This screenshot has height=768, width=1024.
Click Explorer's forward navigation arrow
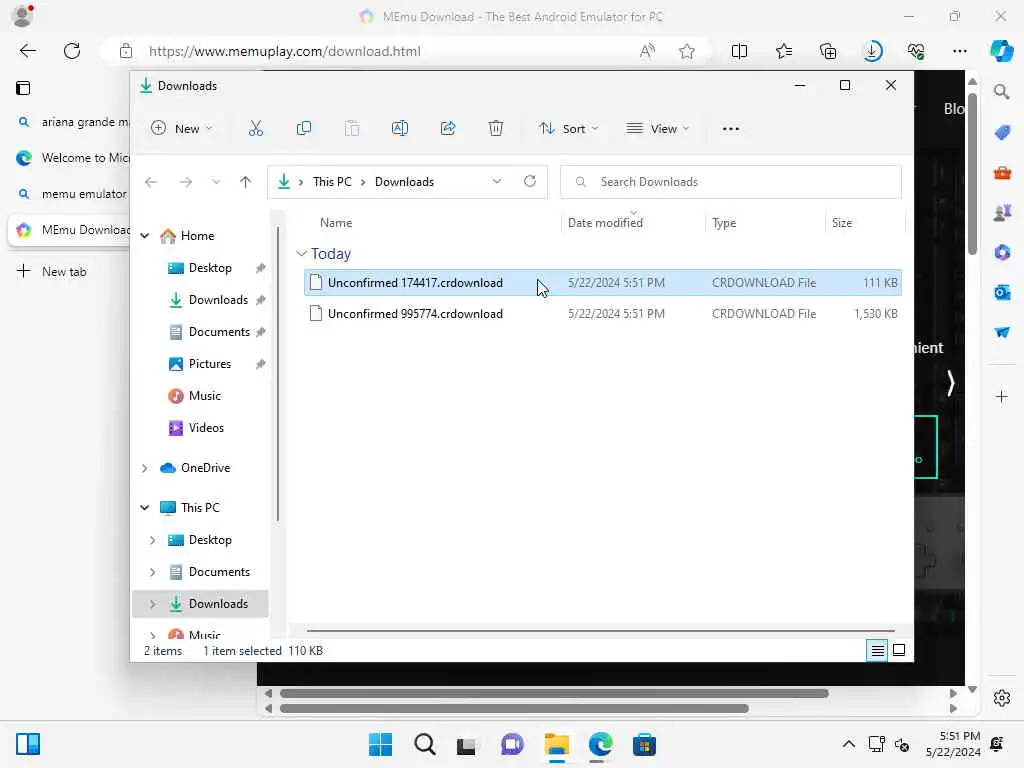(186, 182)
